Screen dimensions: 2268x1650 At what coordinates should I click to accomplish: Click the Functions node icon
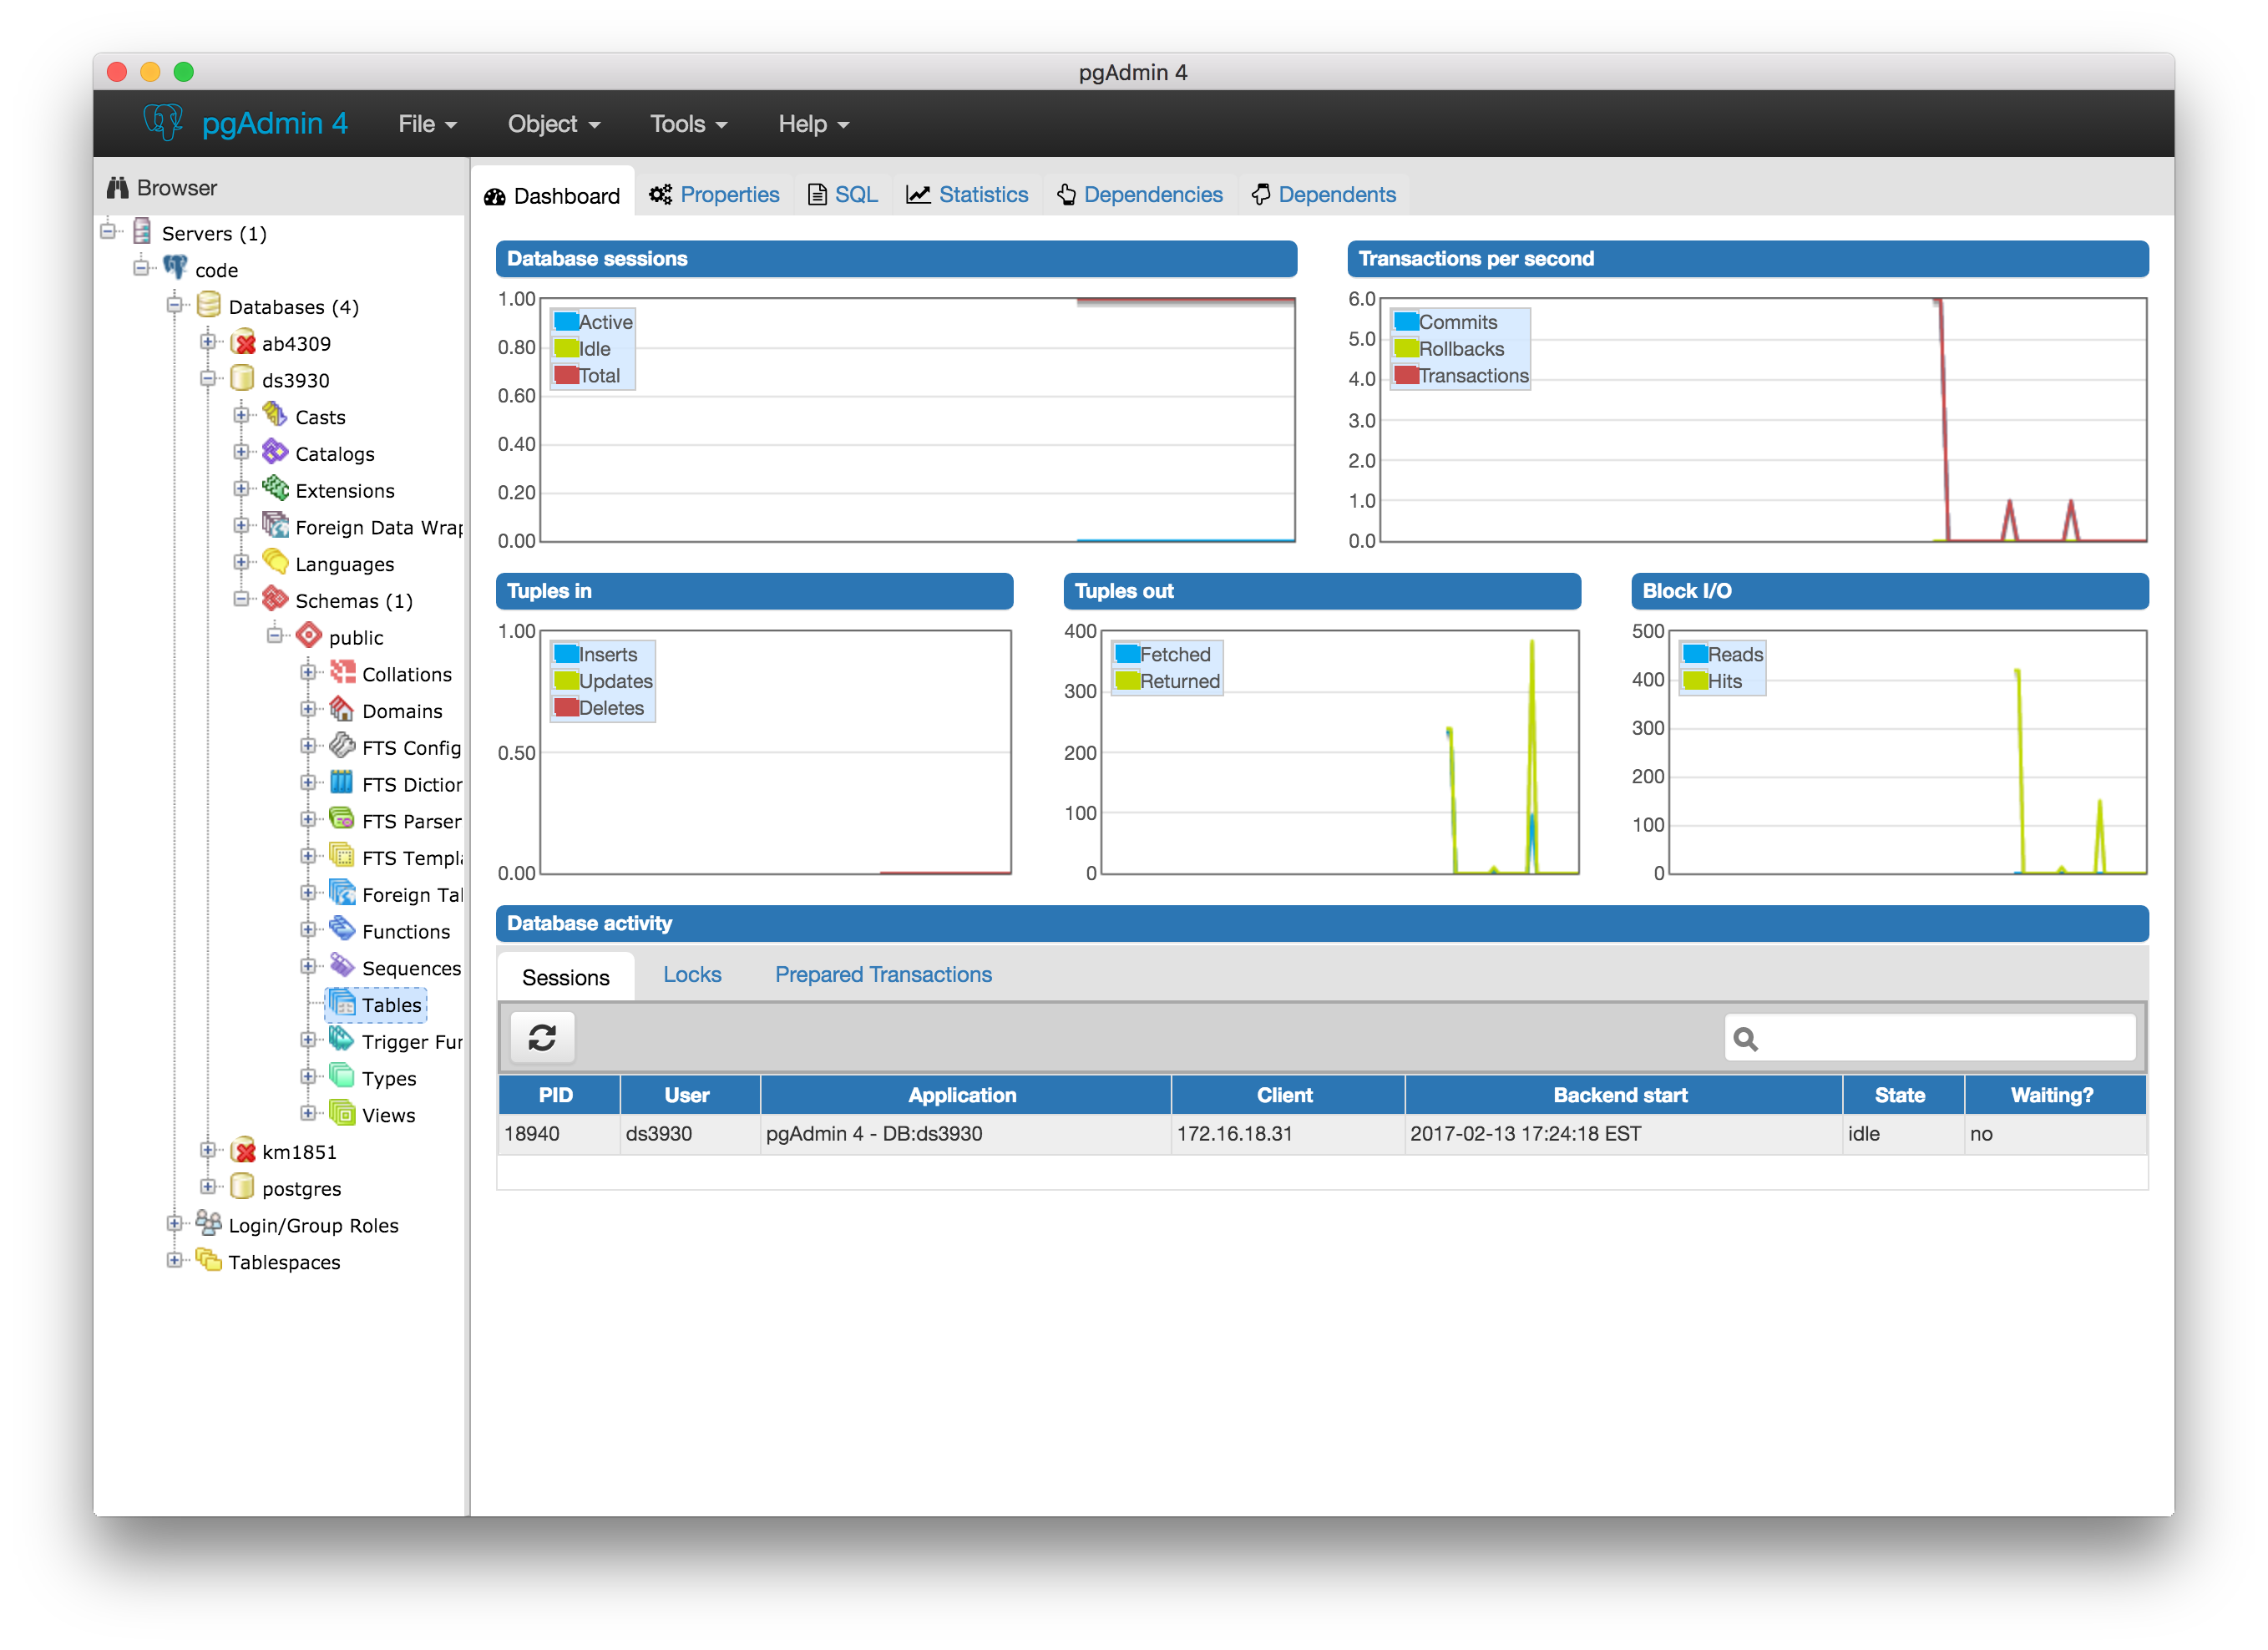342,929
